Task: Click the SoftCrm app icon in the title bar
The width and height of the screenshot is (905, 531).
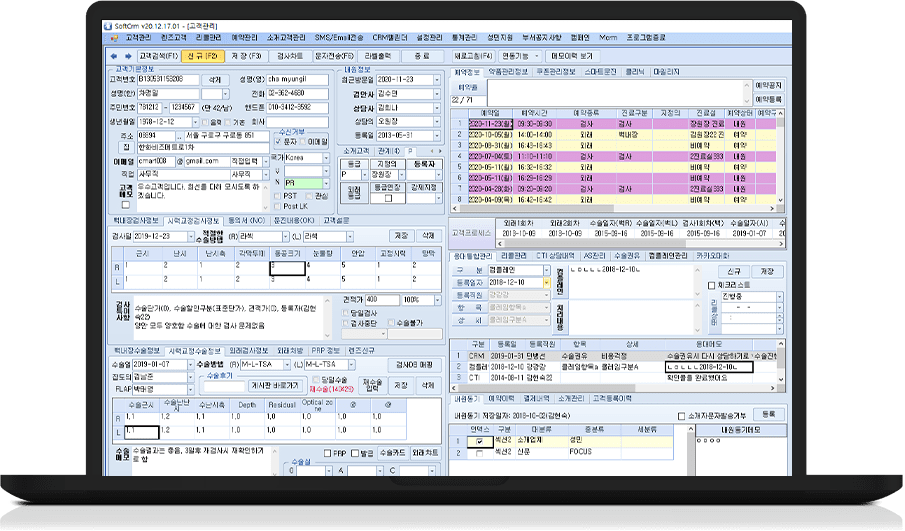Action: (x=108, y=26)
